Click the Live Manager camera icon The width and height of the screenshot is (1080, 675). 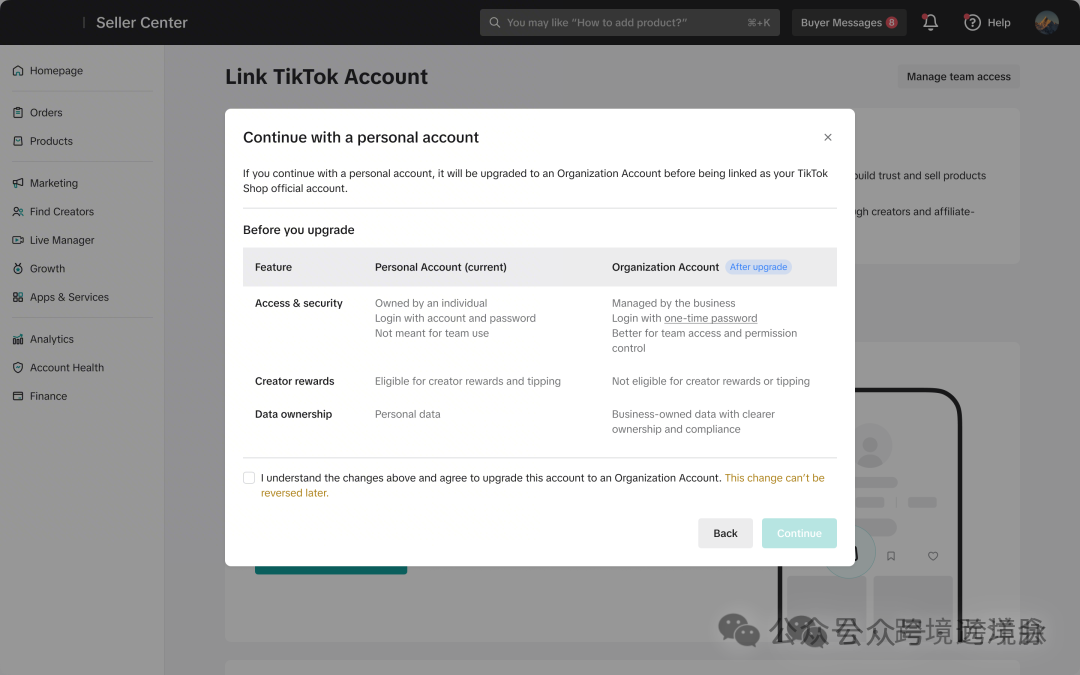coord(18,240)
